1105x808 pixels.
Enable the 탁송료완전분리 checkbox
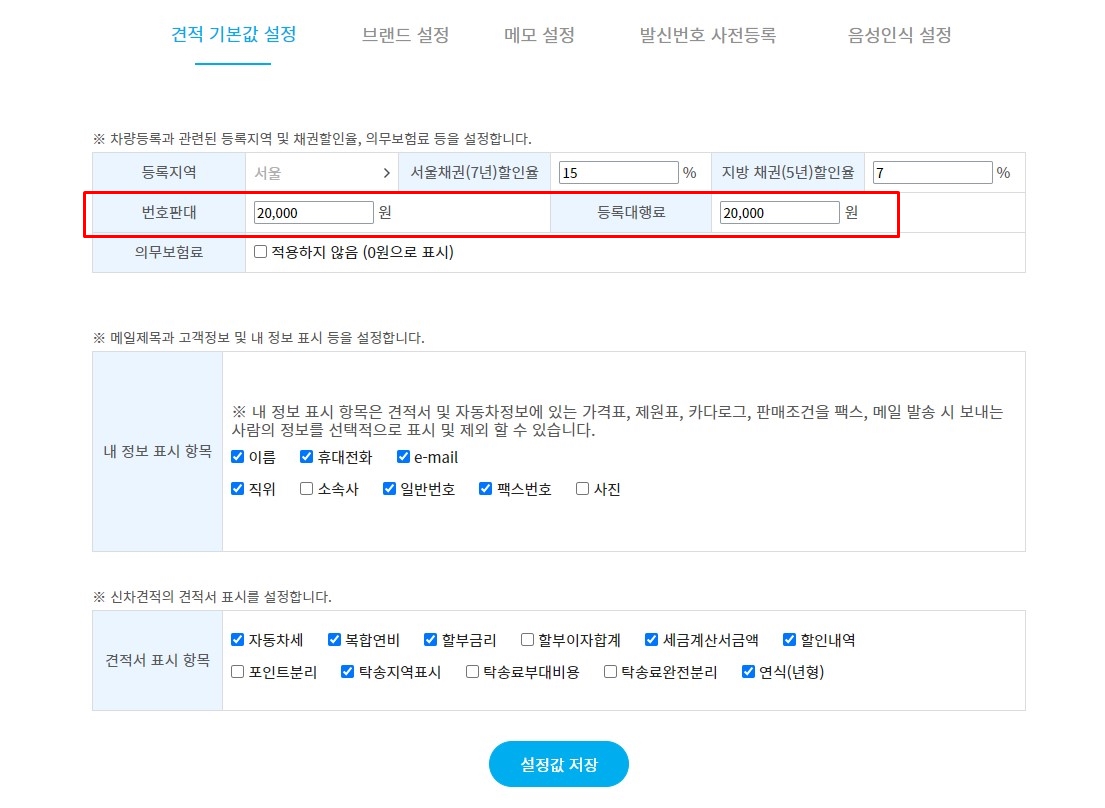[x=610, y=671]
